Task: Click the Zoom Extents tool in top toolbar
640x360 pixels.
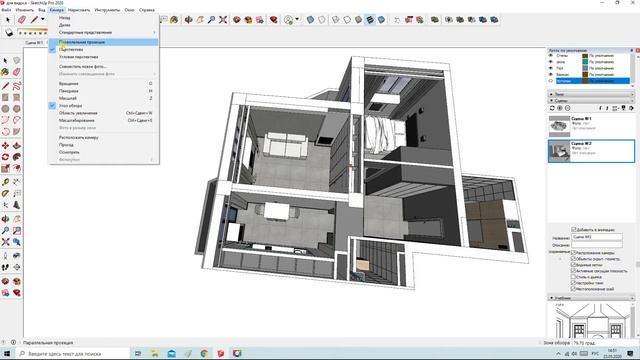Action: pyautogui.click(x=223, y=20)
